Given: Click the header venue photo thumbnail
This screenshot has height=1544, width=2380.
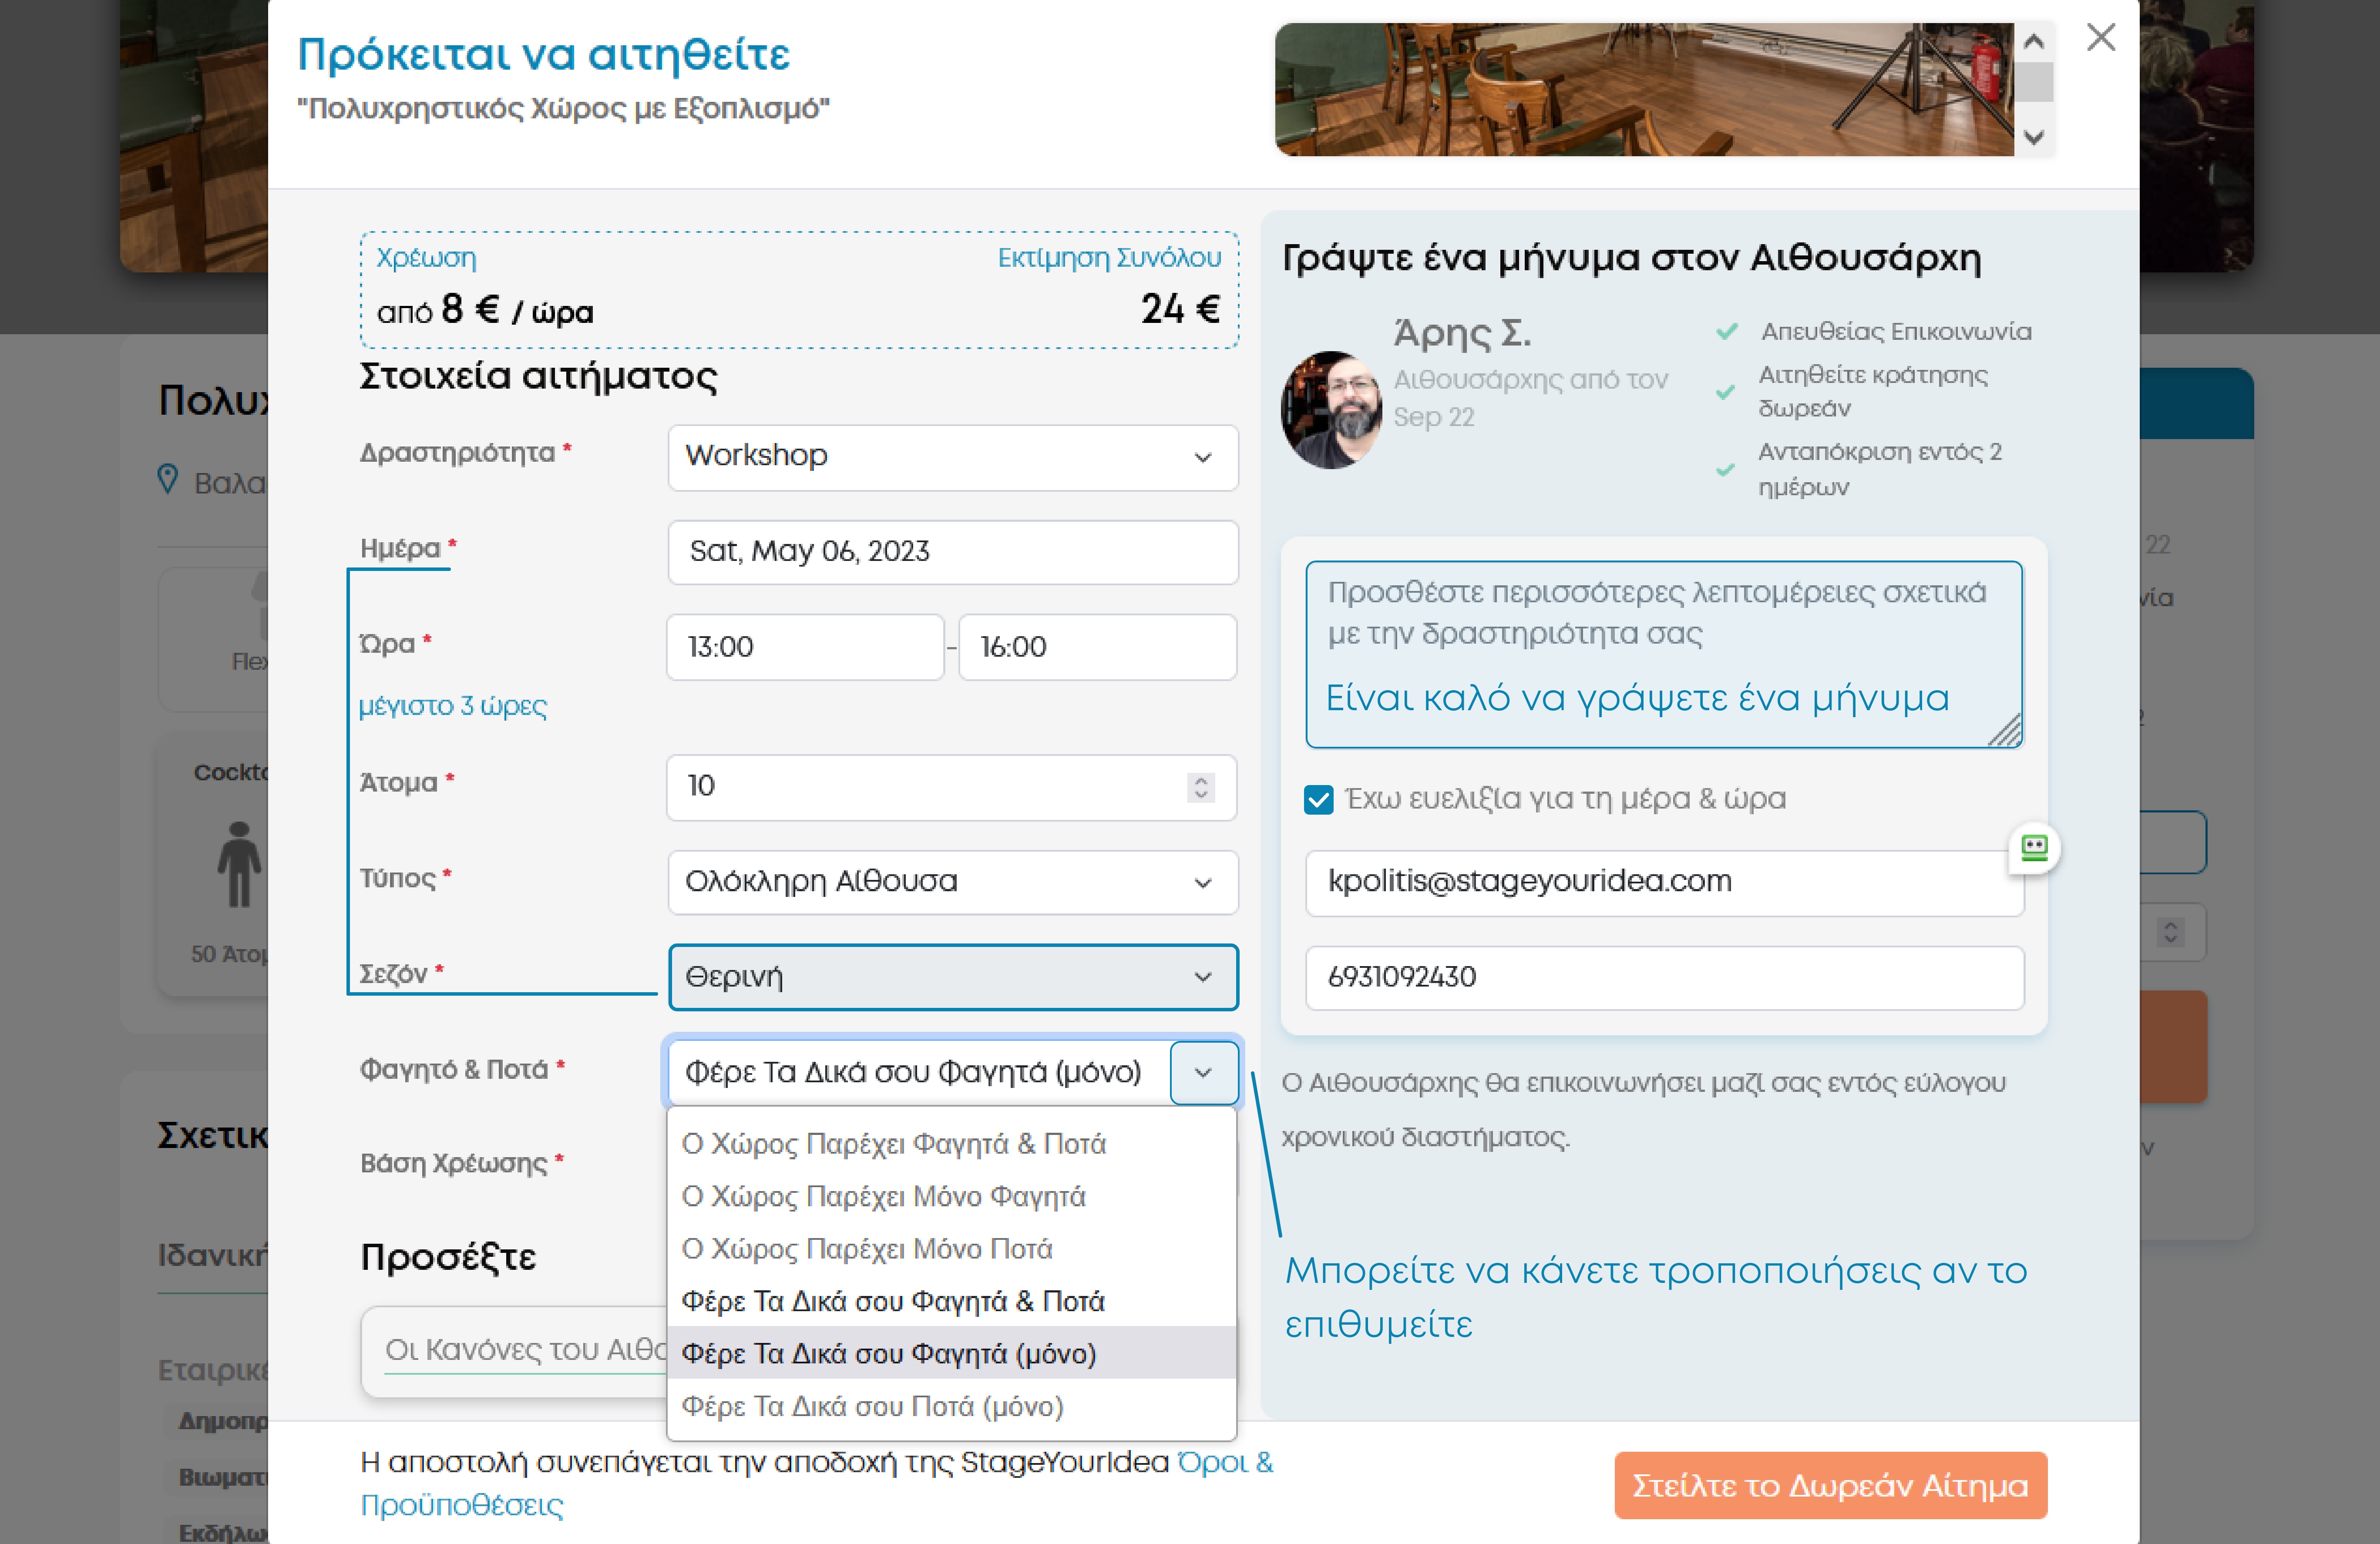Looking at the screenshot, I should (1643, 89).
